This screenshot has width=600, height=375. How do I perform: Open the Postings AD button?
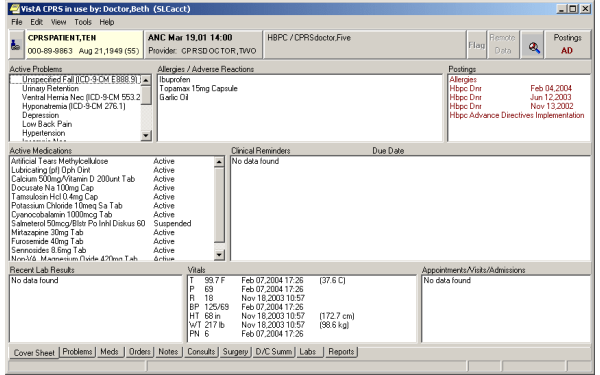(x=567, y=45)
